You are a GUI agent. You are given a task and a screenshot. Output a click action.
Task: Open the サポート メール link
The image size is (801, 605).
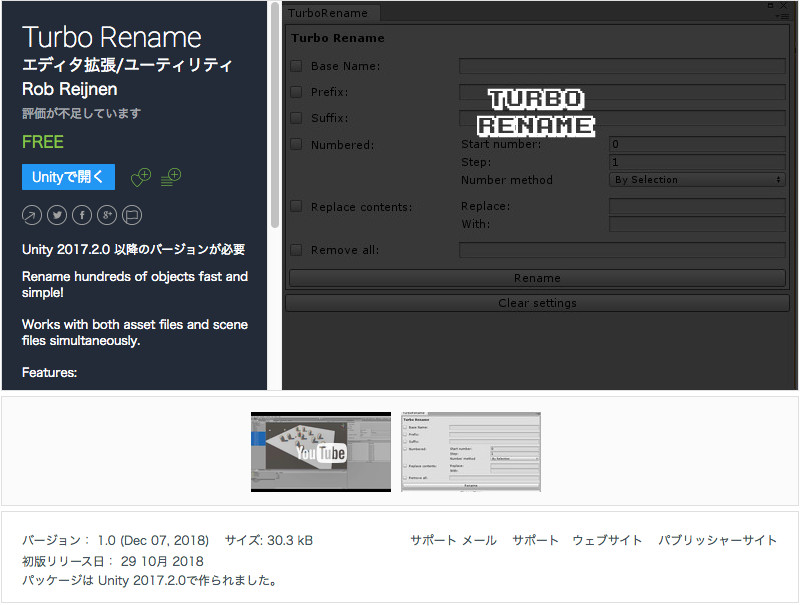click(453, 540)
